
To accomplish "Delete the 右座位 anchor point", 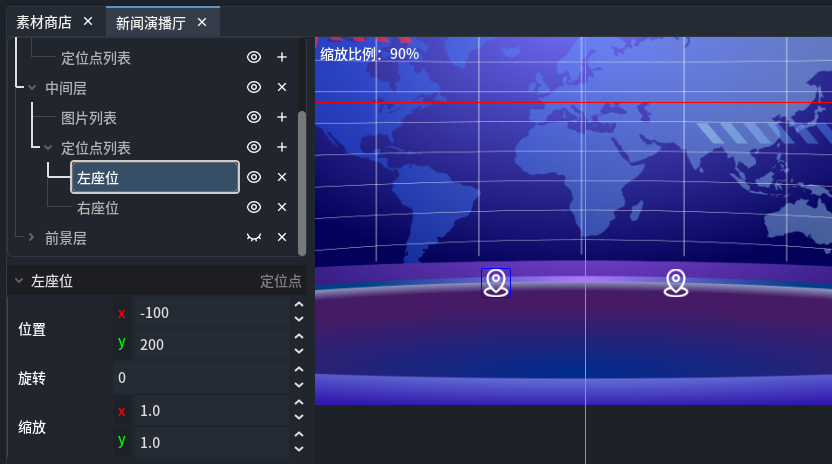I will [282, 207].
